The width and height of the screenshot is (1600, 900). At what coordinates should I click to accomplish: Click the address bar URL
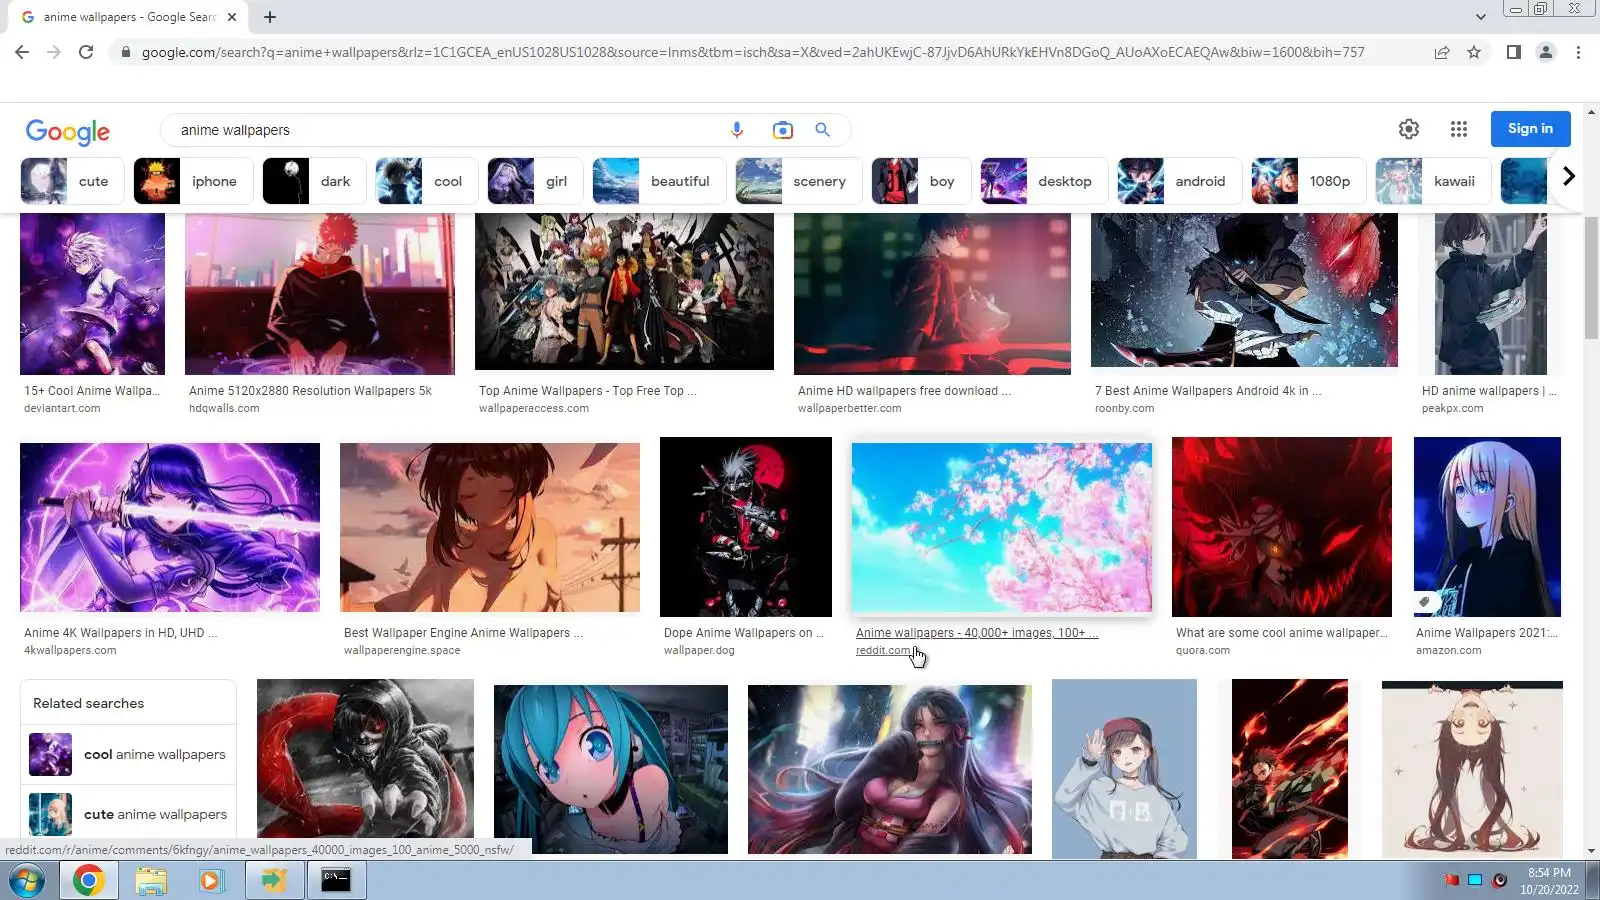tap(752, 52)
